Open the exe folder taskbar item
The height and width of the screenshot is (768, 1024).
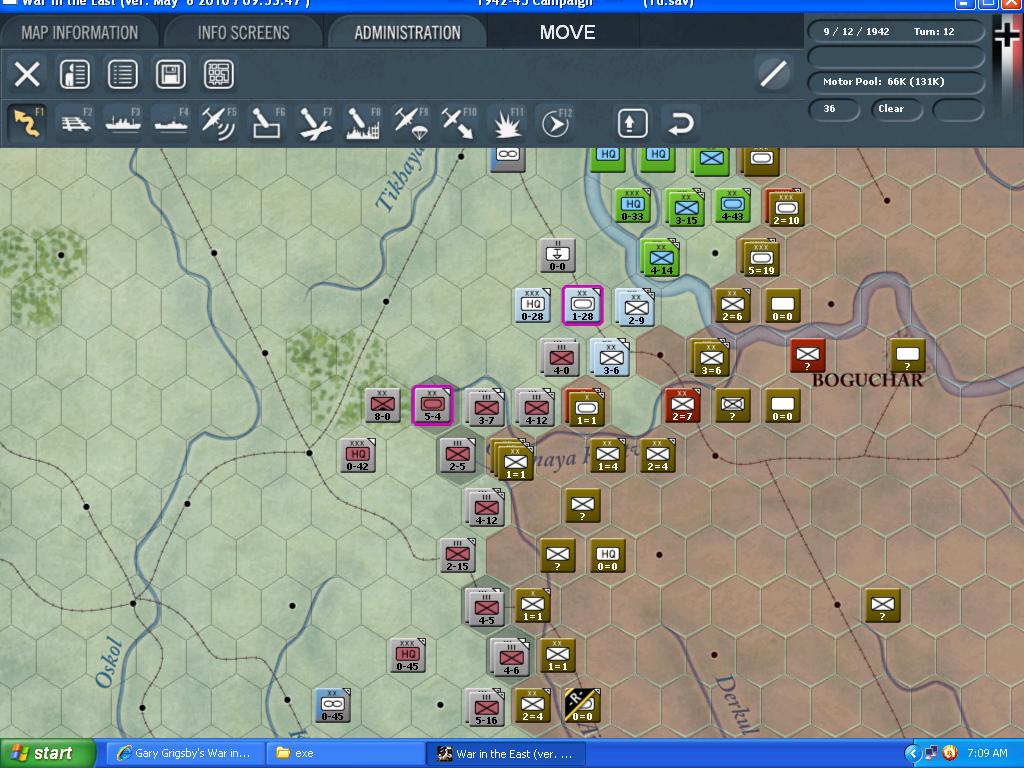pyautogui.click(x=346, y=754)
